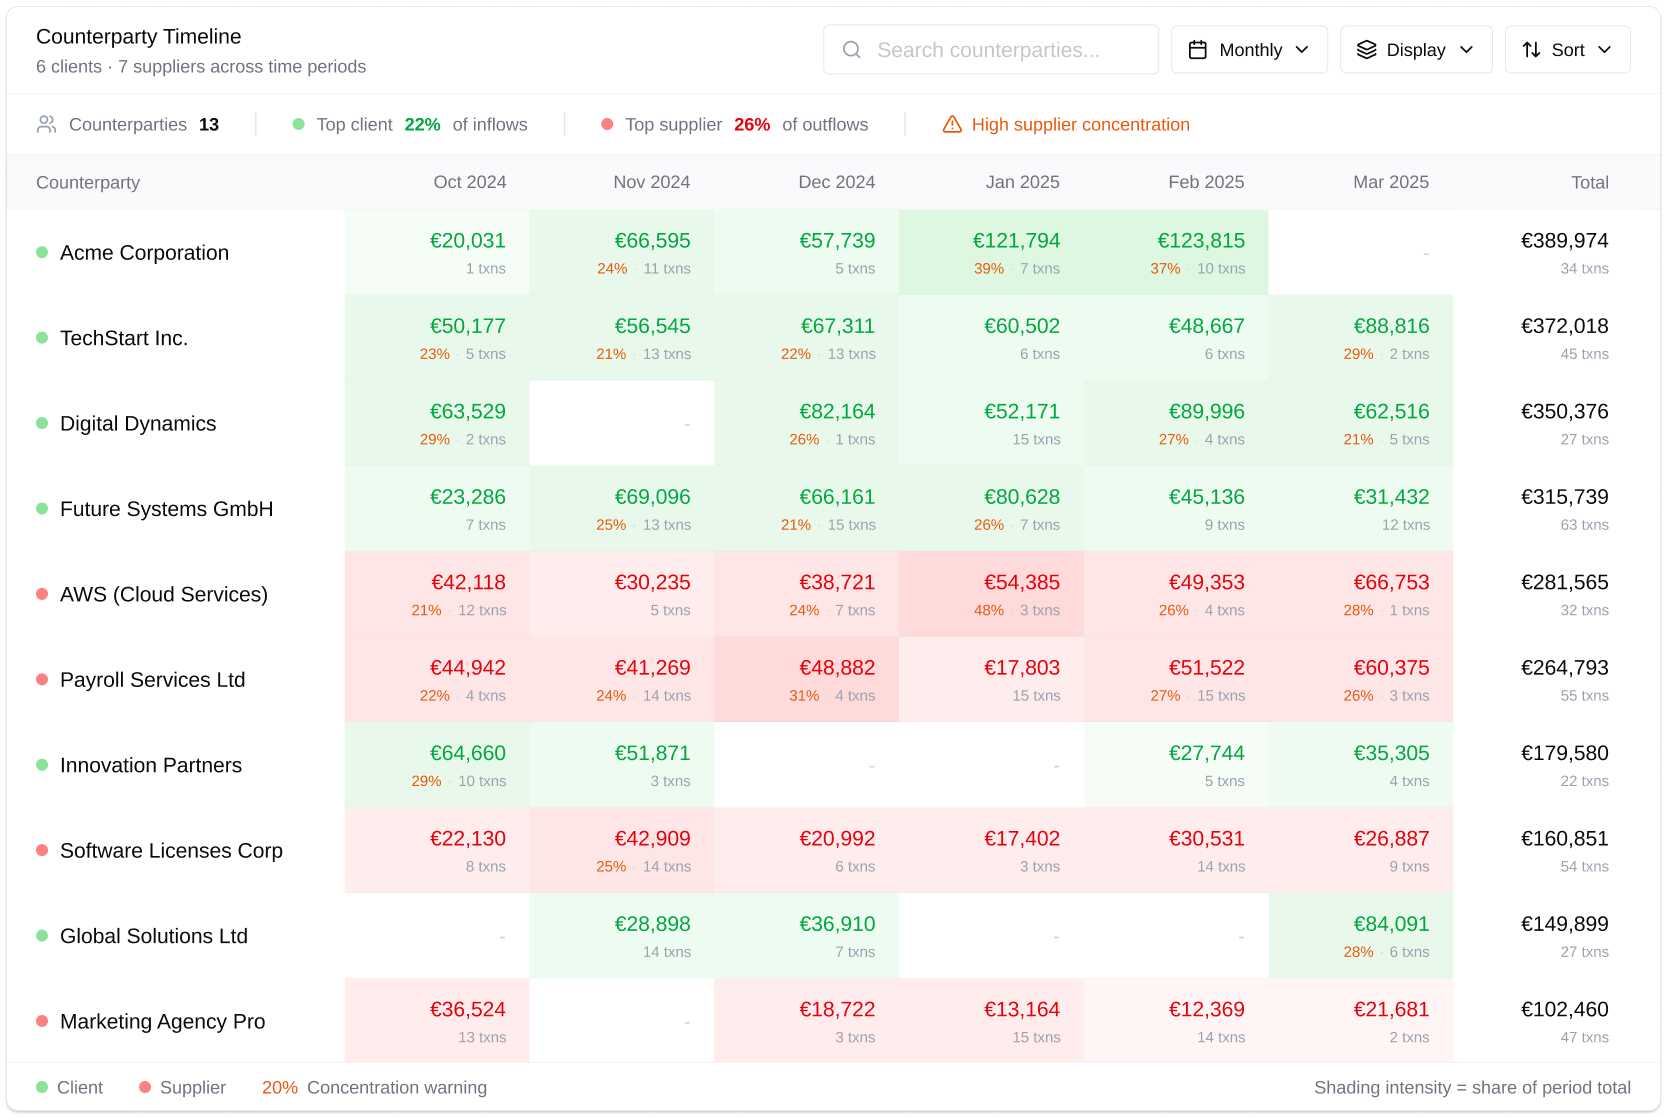
Task: Click Acme Jan 2025 cell €121,794
Action: [991, 252]
